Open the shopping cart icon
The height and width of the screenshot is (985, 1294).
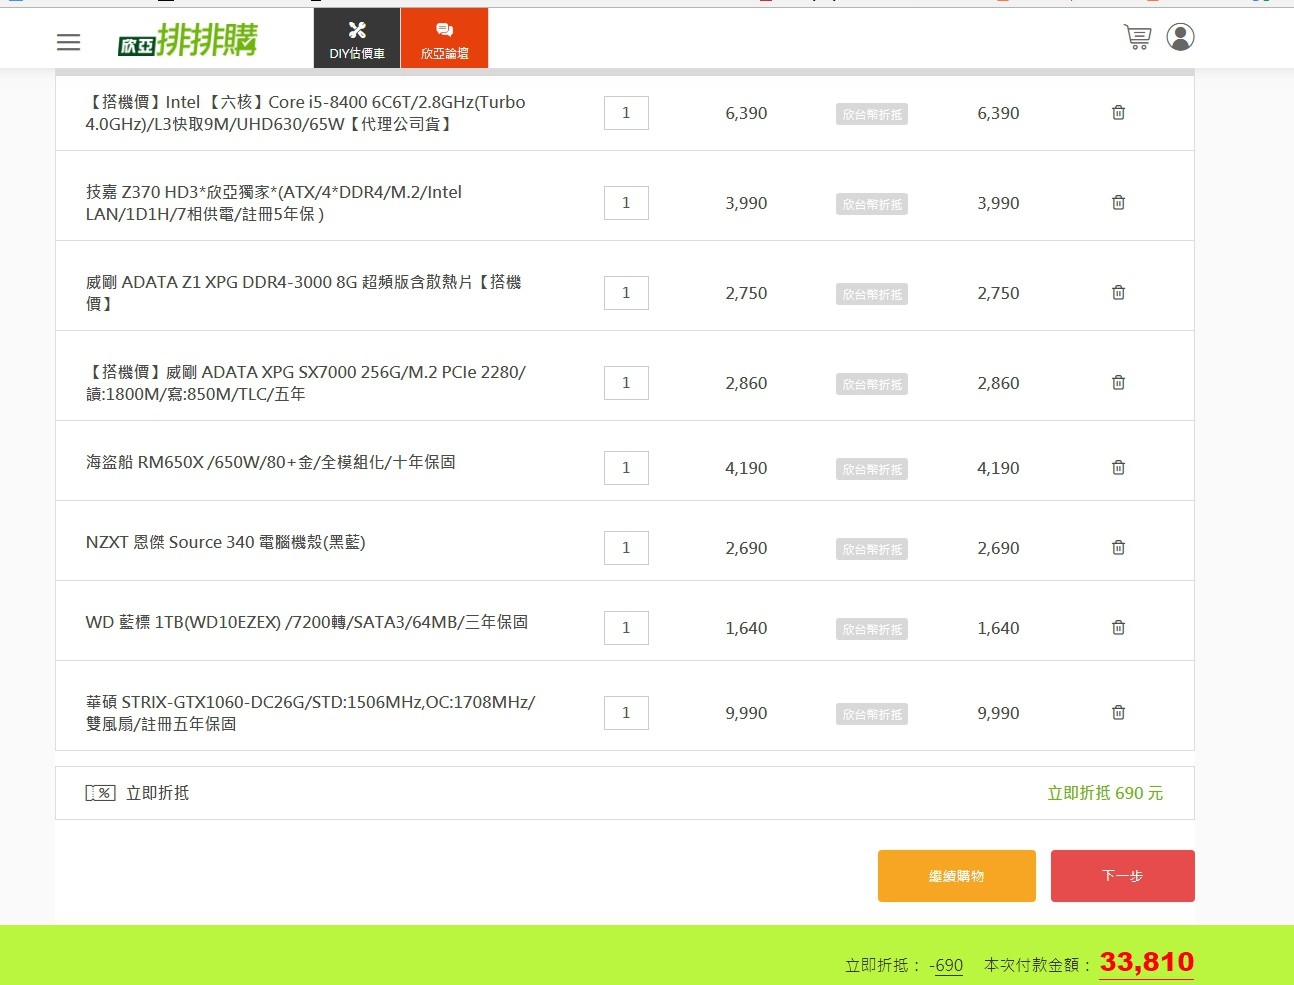[x=1137, y=37]
